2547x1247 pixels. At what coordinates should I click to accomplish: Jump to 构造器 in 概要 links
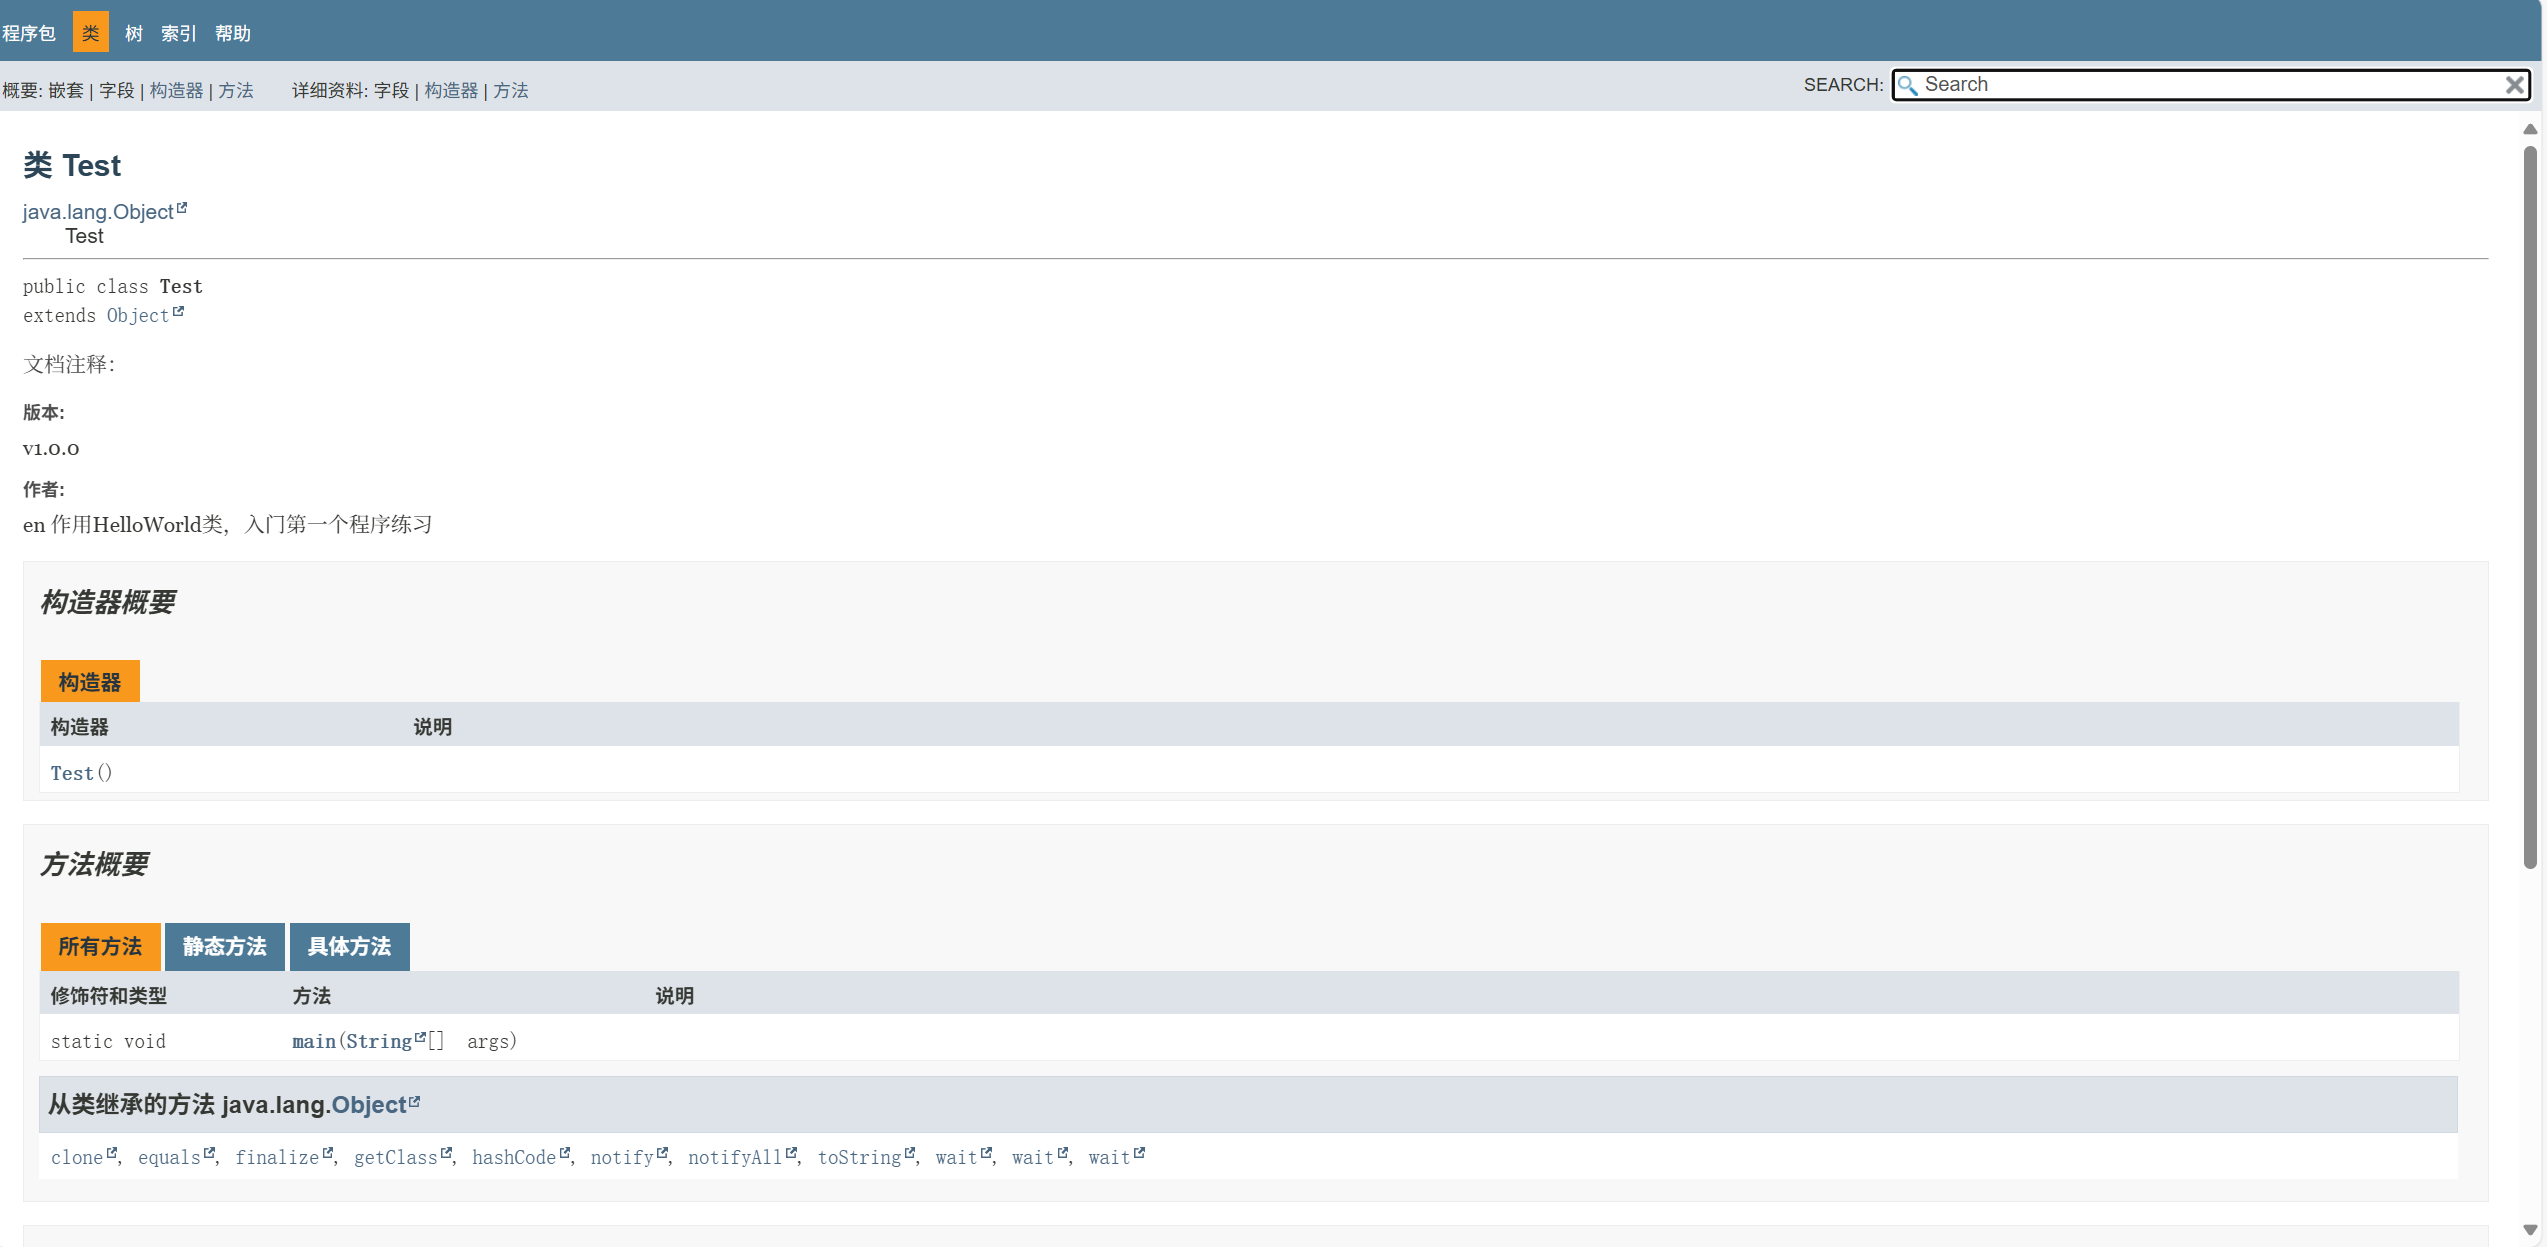176,90
